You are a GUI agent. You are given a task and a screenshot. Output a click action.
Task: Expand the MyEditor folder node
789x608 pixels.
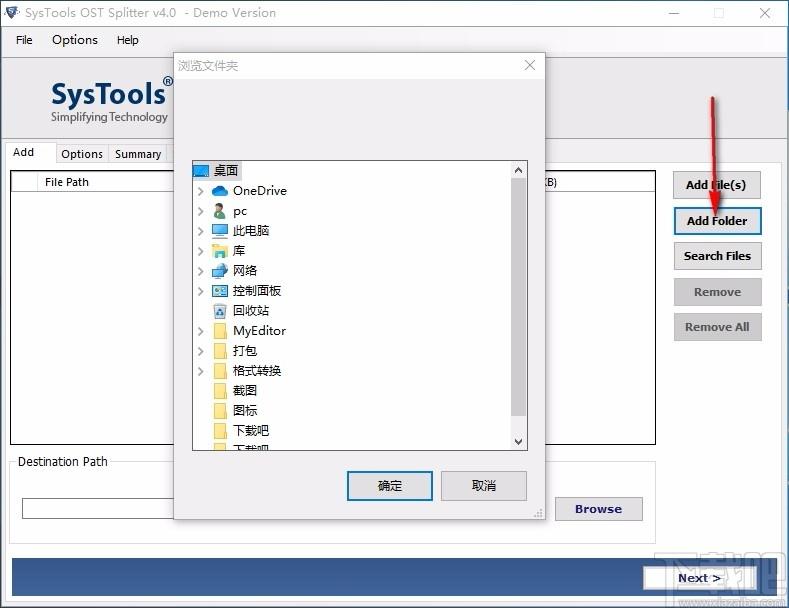[201, 331]
